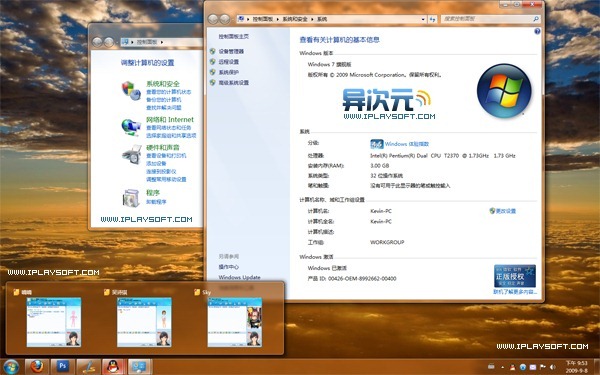Click the envelope mail tray icon

(533, 367)
